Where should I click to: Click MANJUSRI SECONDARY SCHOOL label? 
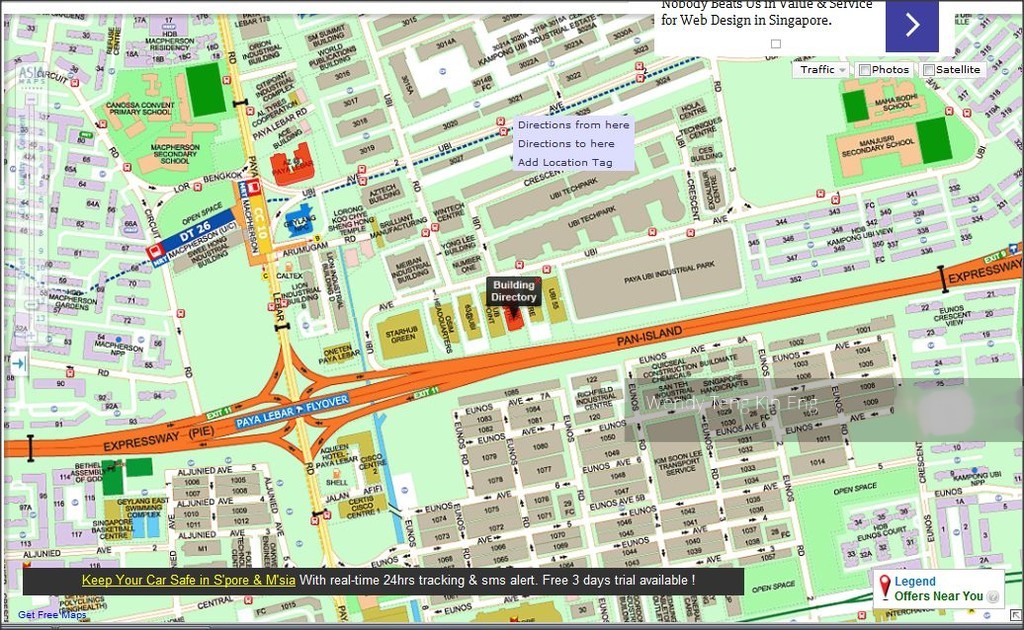pos(878,146)
